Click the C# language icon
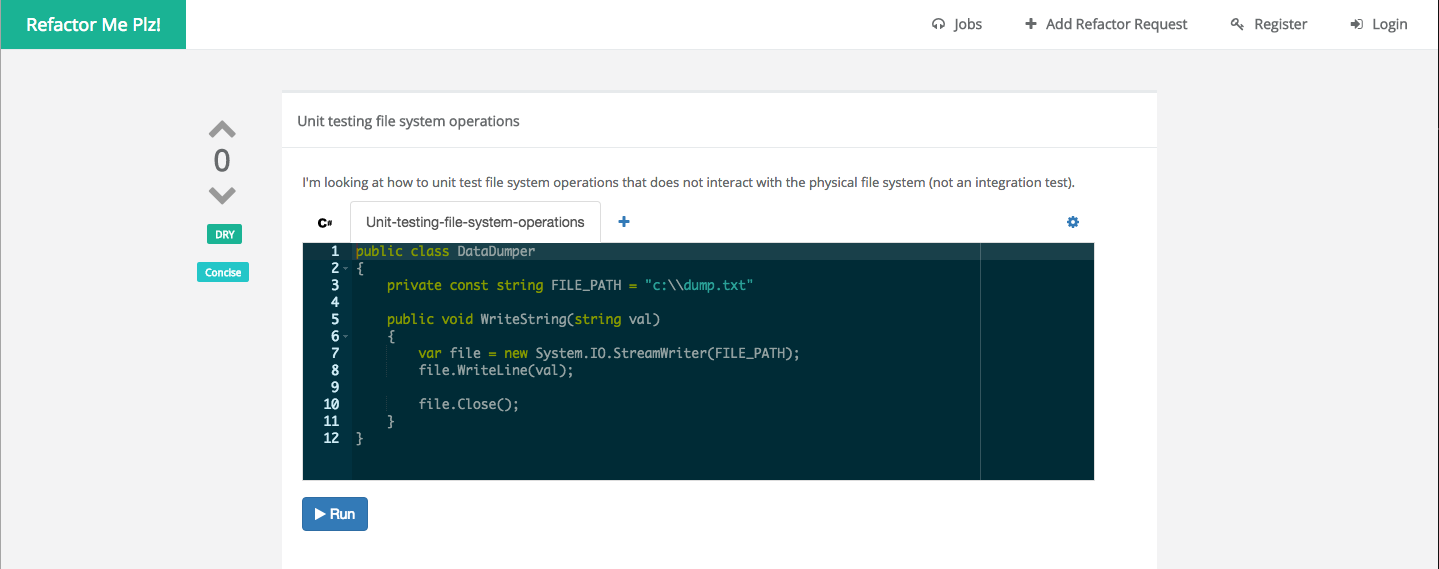The width and height of the screenshot is (1439, 569). pyautogui.click(x=325, y=222)
